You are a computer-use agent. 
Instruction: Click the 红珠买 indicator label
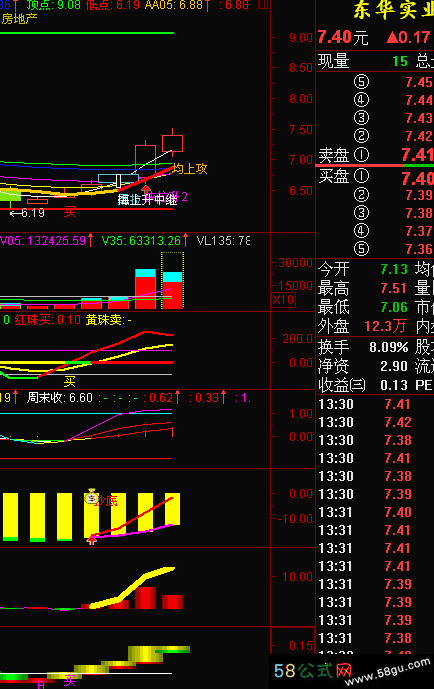coord(47,320)
